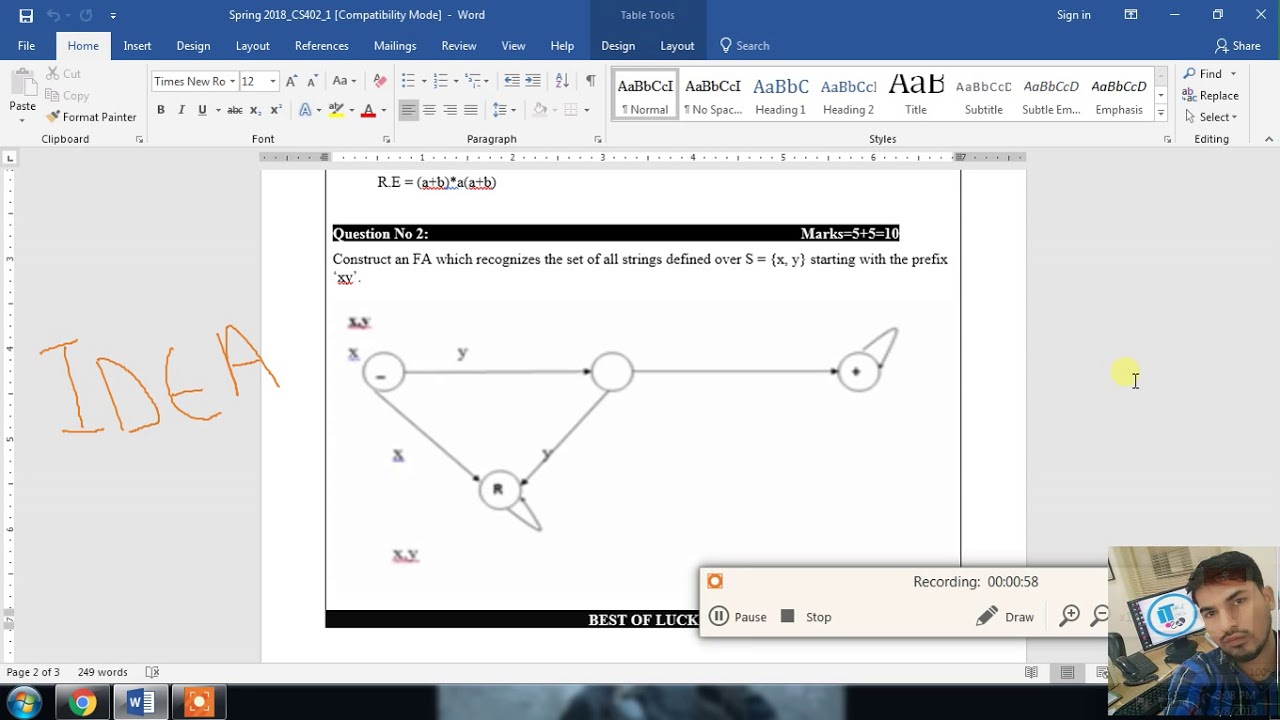The width and height of the screenshot is (1280, 720).
Task: Zoom in using the recorder magnifier
Action: point(1069,616)
